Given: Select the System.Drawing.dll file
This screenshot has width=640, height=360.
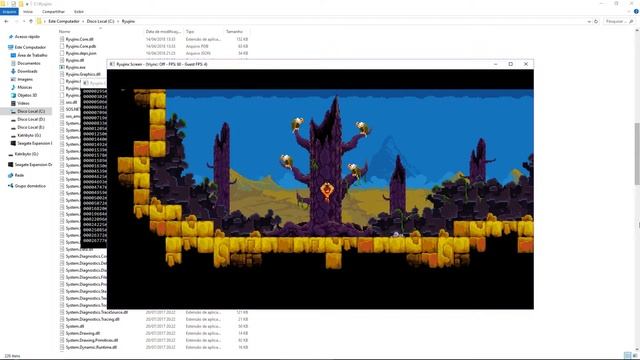Looking at the screenshot, I should pos(83,333).
